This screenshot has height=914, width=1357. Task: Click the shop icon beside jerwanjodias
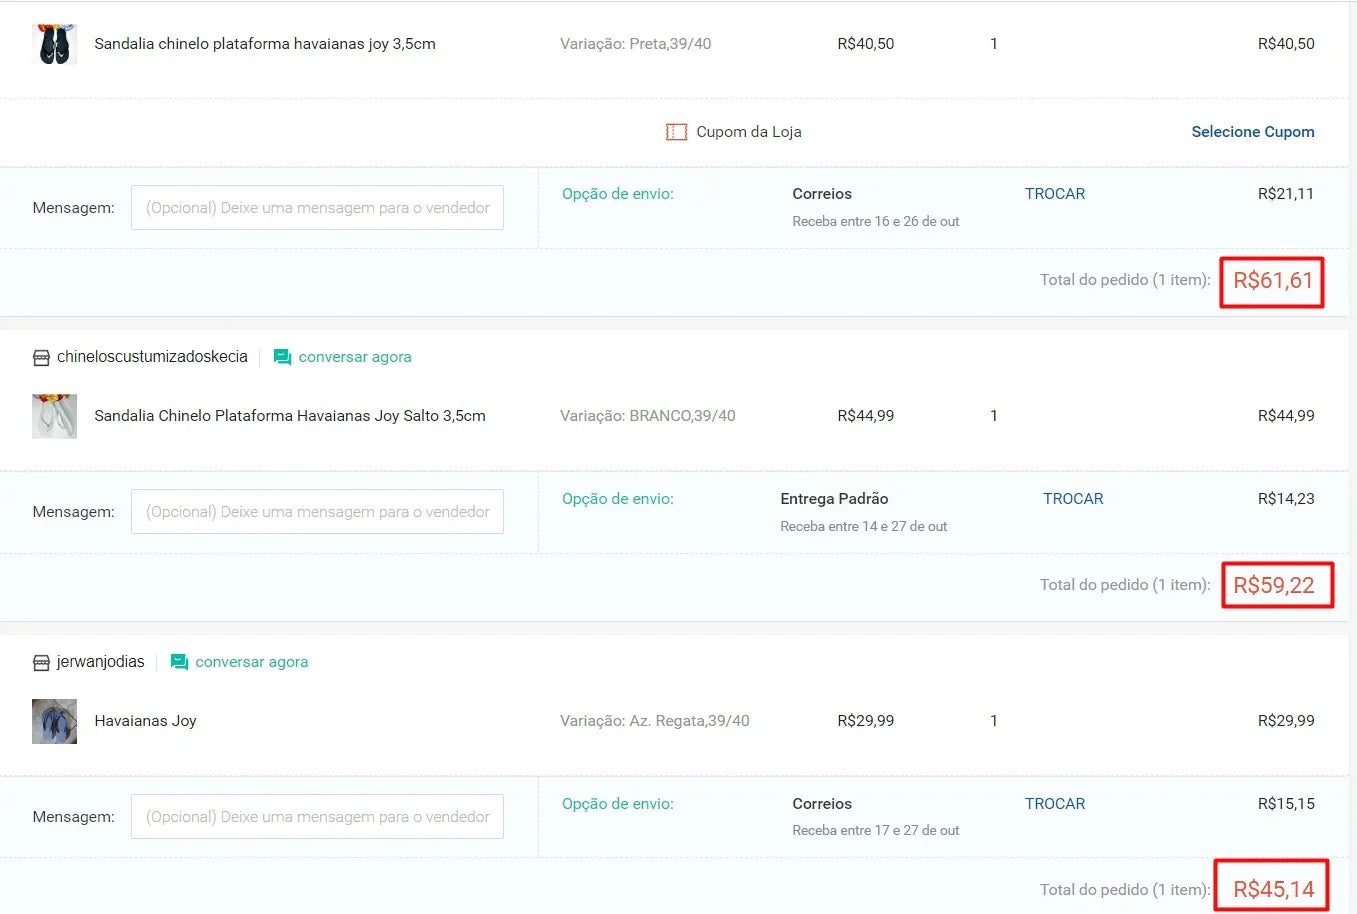point(41,662)
